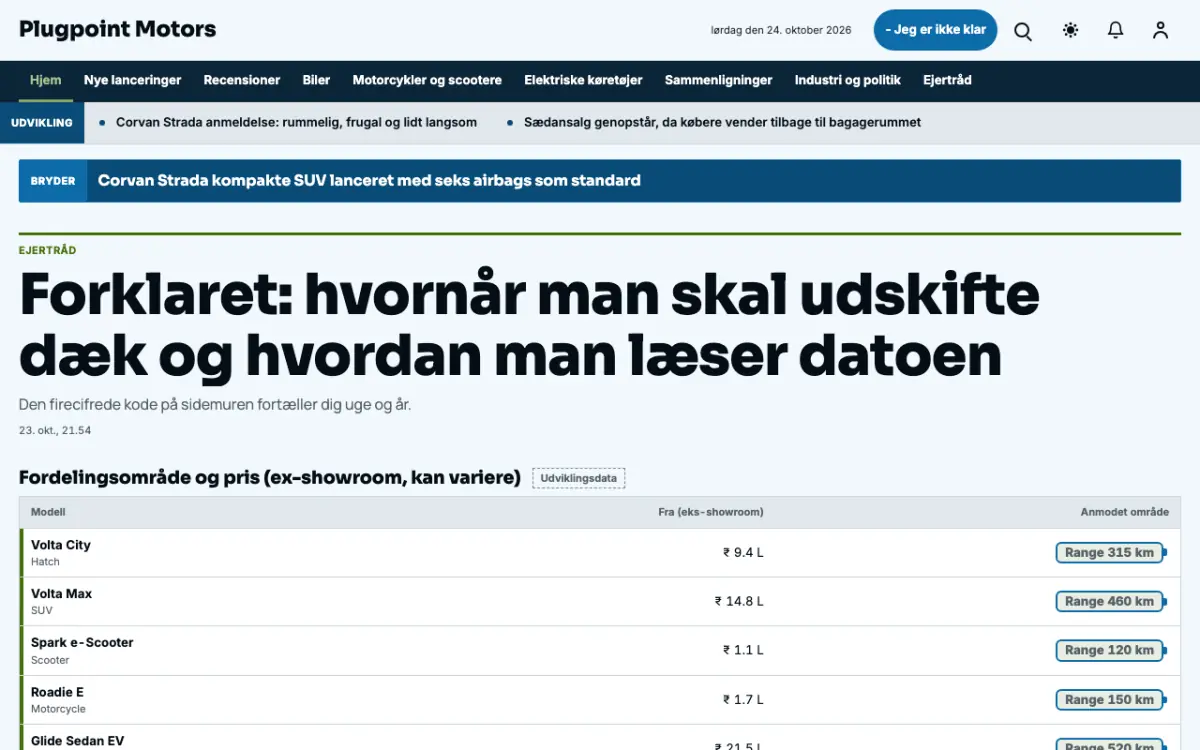The width and height of the screenshot is (1200, 750).
Task: Click the ₹ 1.7 L price cell
Action: pyautogui.click(x=743, y=699)
